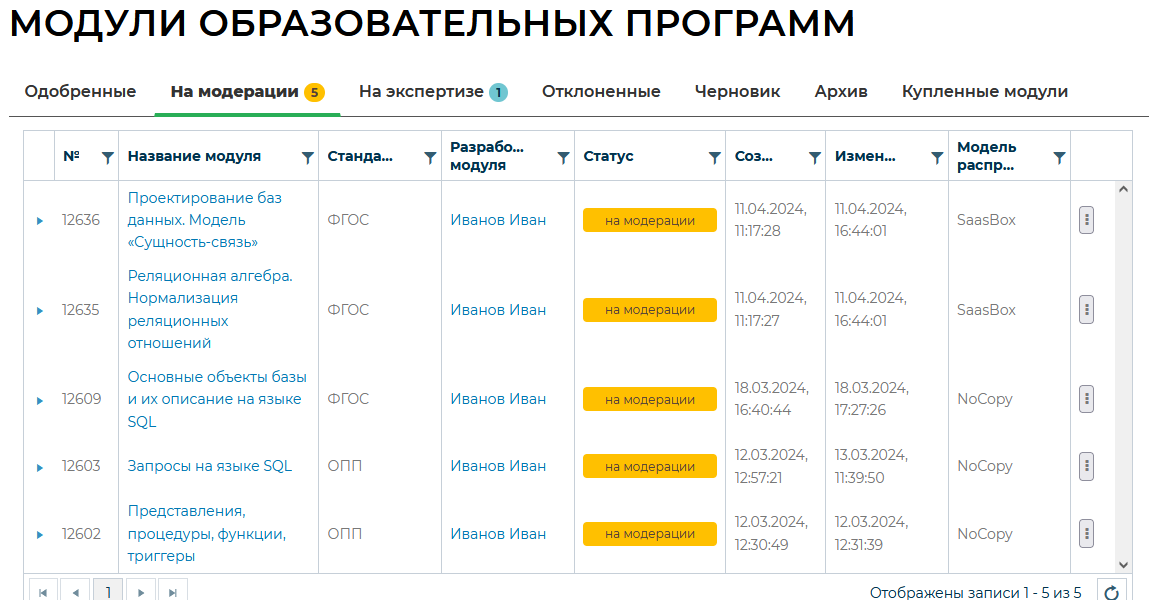Switch to the Одобренные tab

80,92
